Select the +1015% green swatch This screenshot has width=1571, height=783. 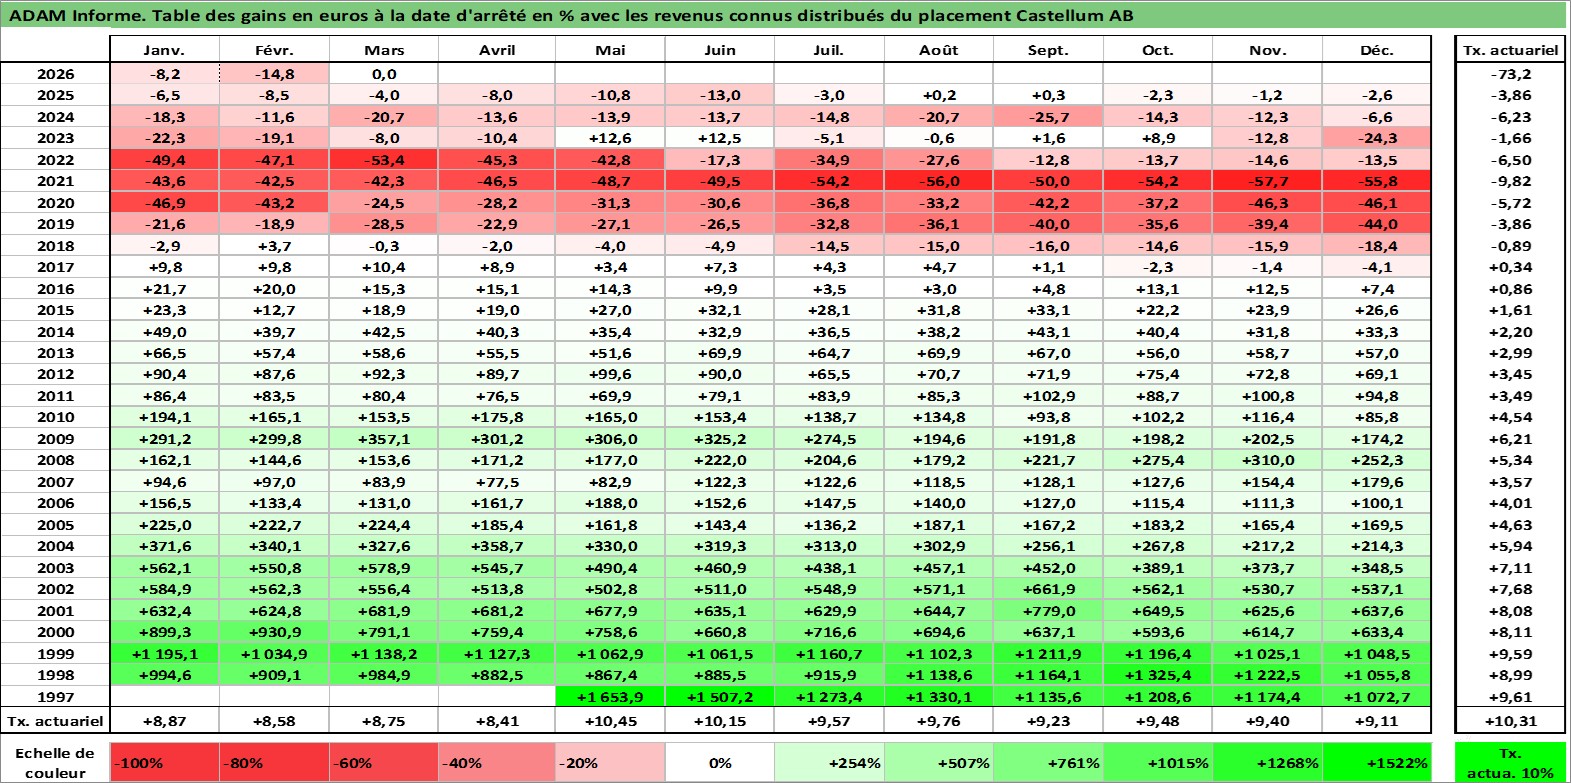tap(1158, 763)
